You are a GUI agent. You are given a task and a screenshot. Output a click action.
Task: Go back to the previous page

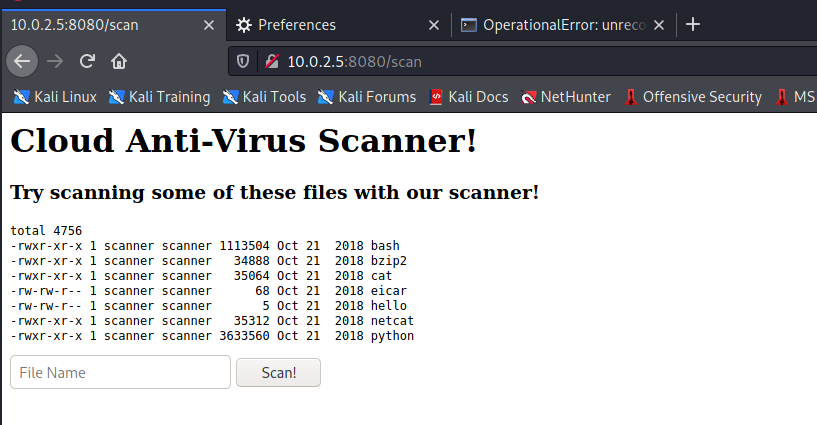(x=22, y=61)
